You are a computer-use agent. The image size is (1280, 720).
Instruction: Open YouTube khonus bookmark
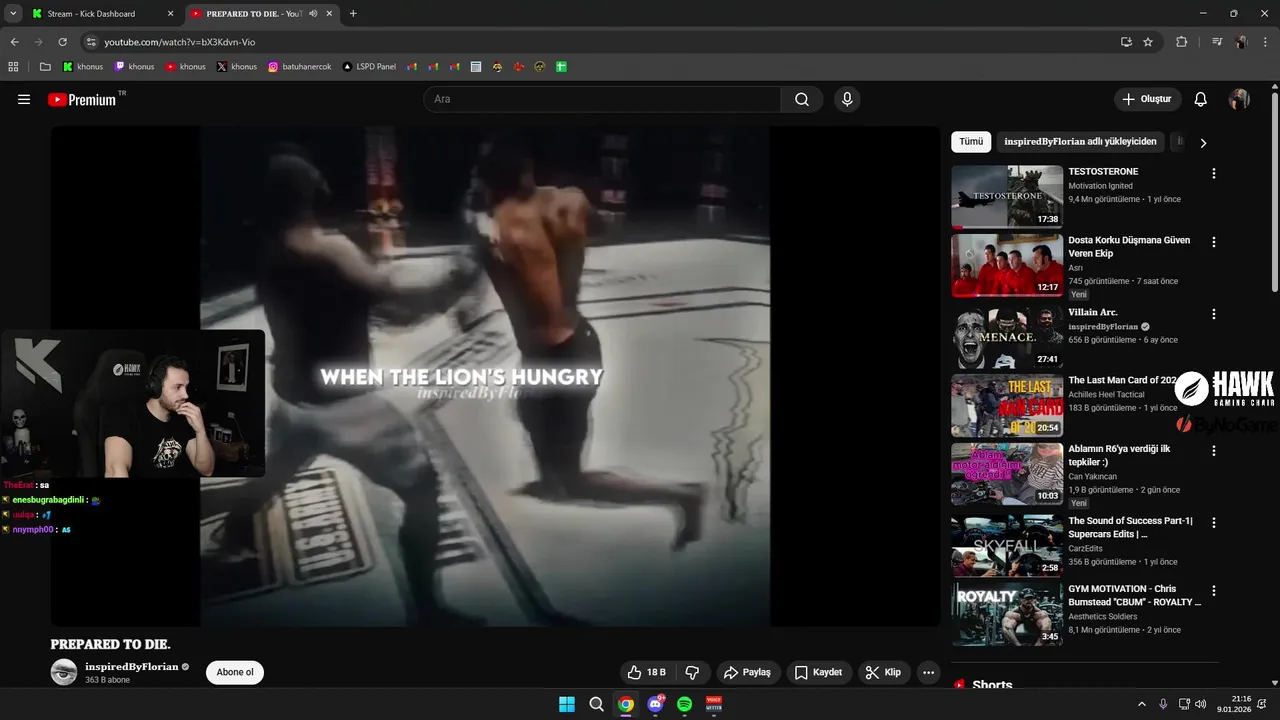[x=186, y=67]
